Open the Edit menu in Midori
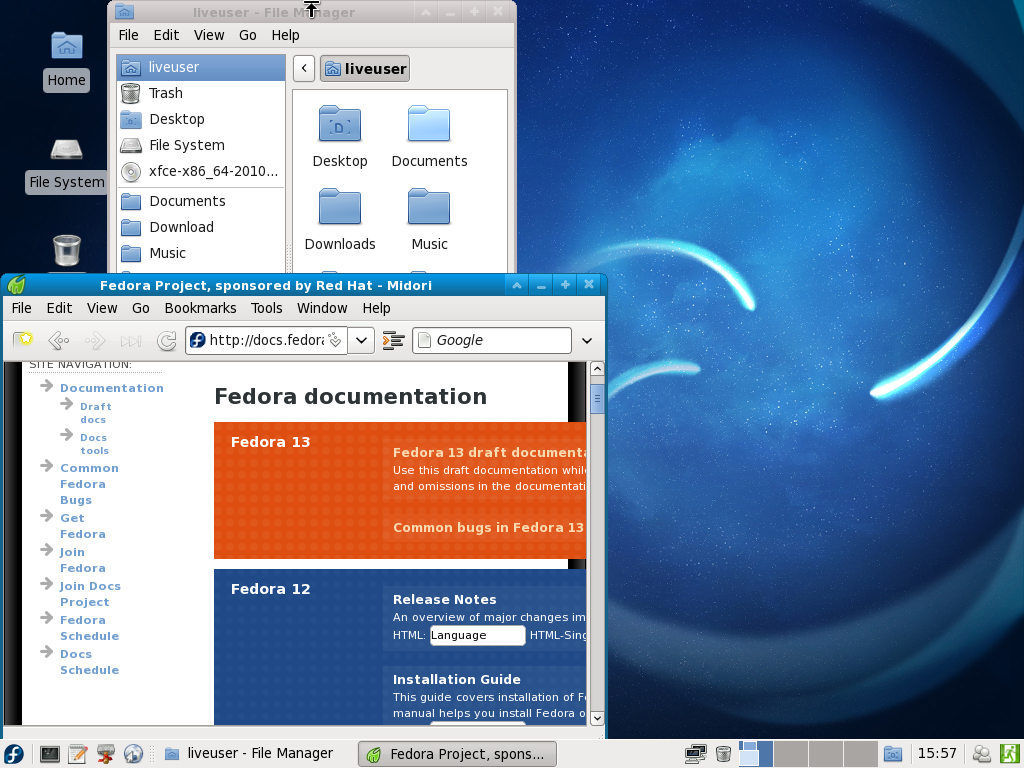1024x768 pixels. pyautogui.click(x=59, y=308)
